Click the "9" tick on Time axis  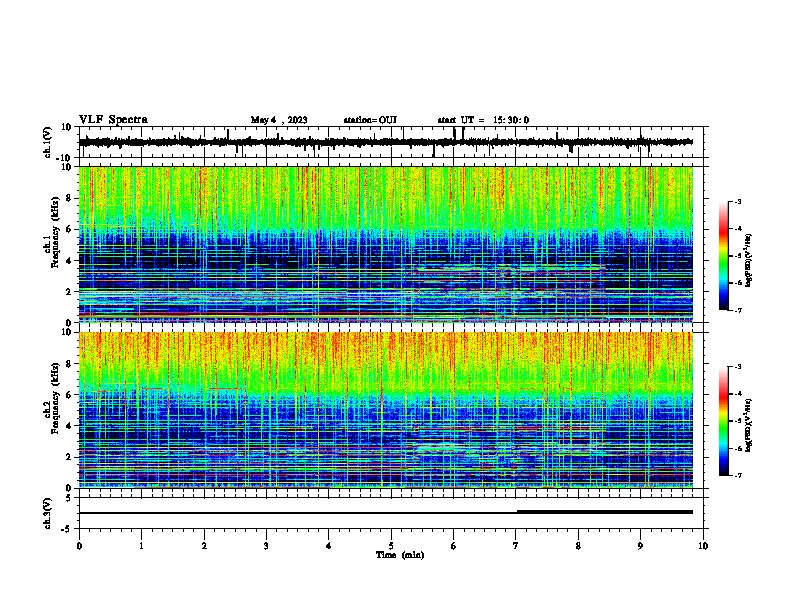pyautogui.click(x=640, y=546)
